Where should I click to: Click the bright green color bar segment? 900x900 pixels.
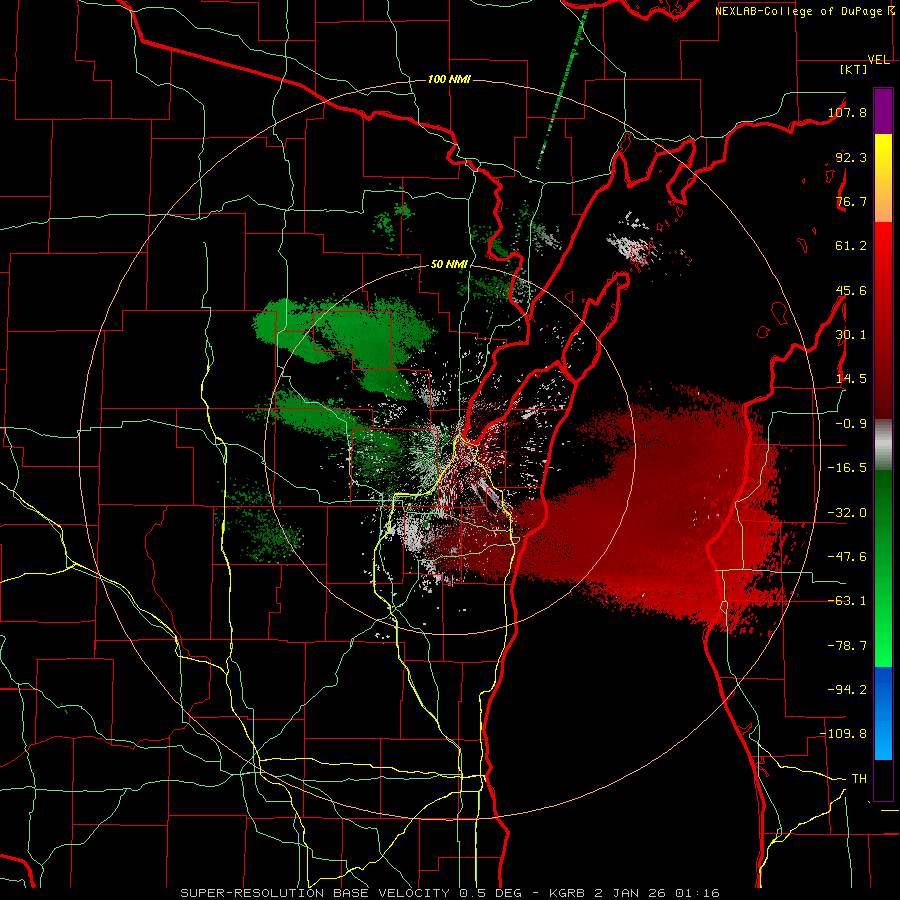coord(883,643)
